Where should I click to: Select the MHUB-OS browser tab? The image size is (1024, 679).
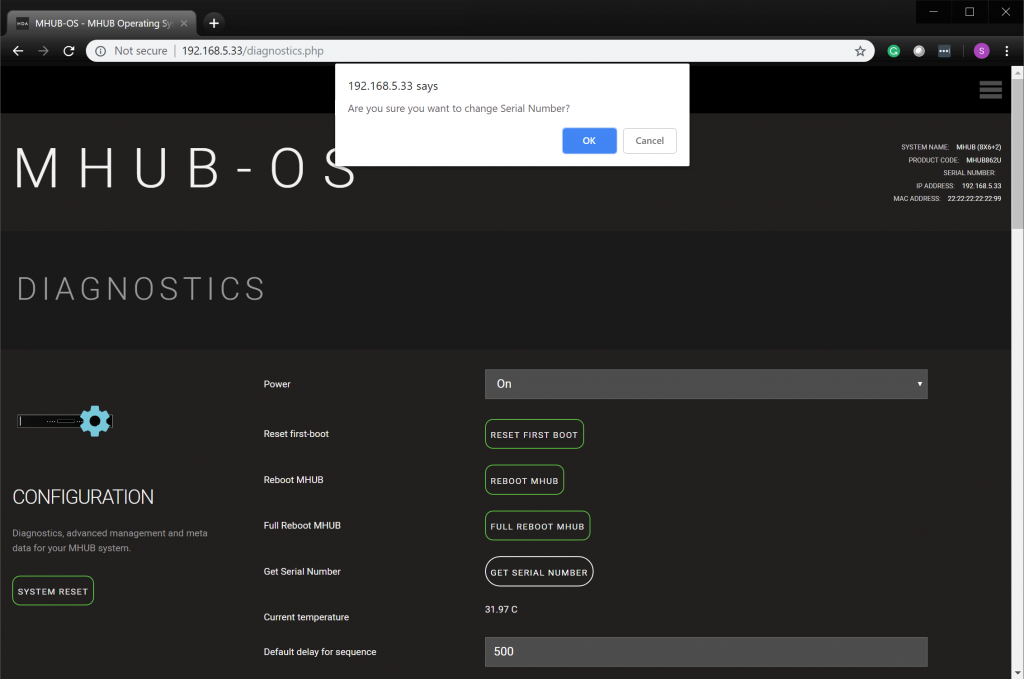click(x=101, y=24)
